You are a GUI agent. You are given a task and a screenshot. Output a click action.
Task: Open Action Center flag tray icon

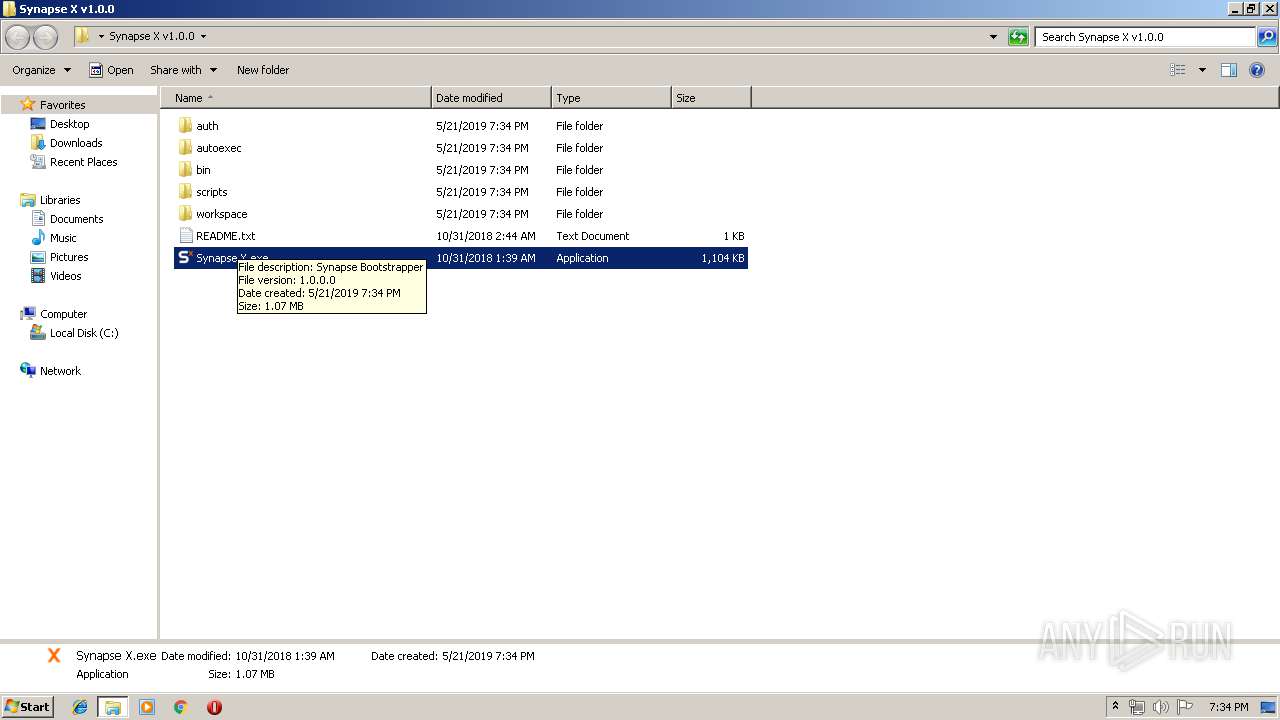[1185, 707]
